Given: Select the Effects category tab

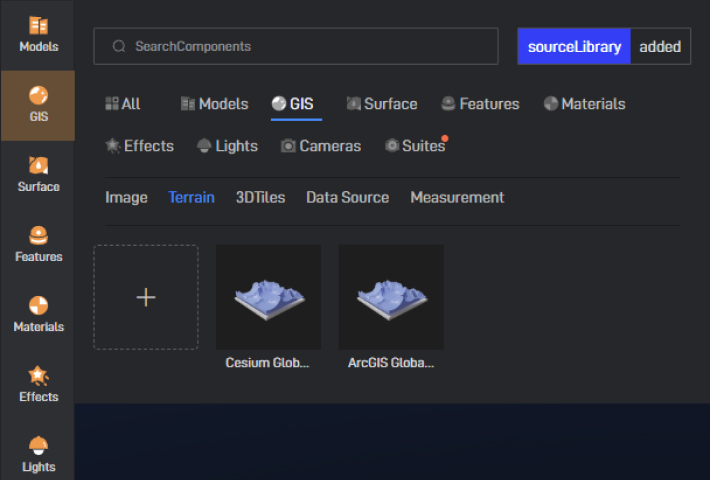Looking at the screenshot, I should [x=139, y=146].
